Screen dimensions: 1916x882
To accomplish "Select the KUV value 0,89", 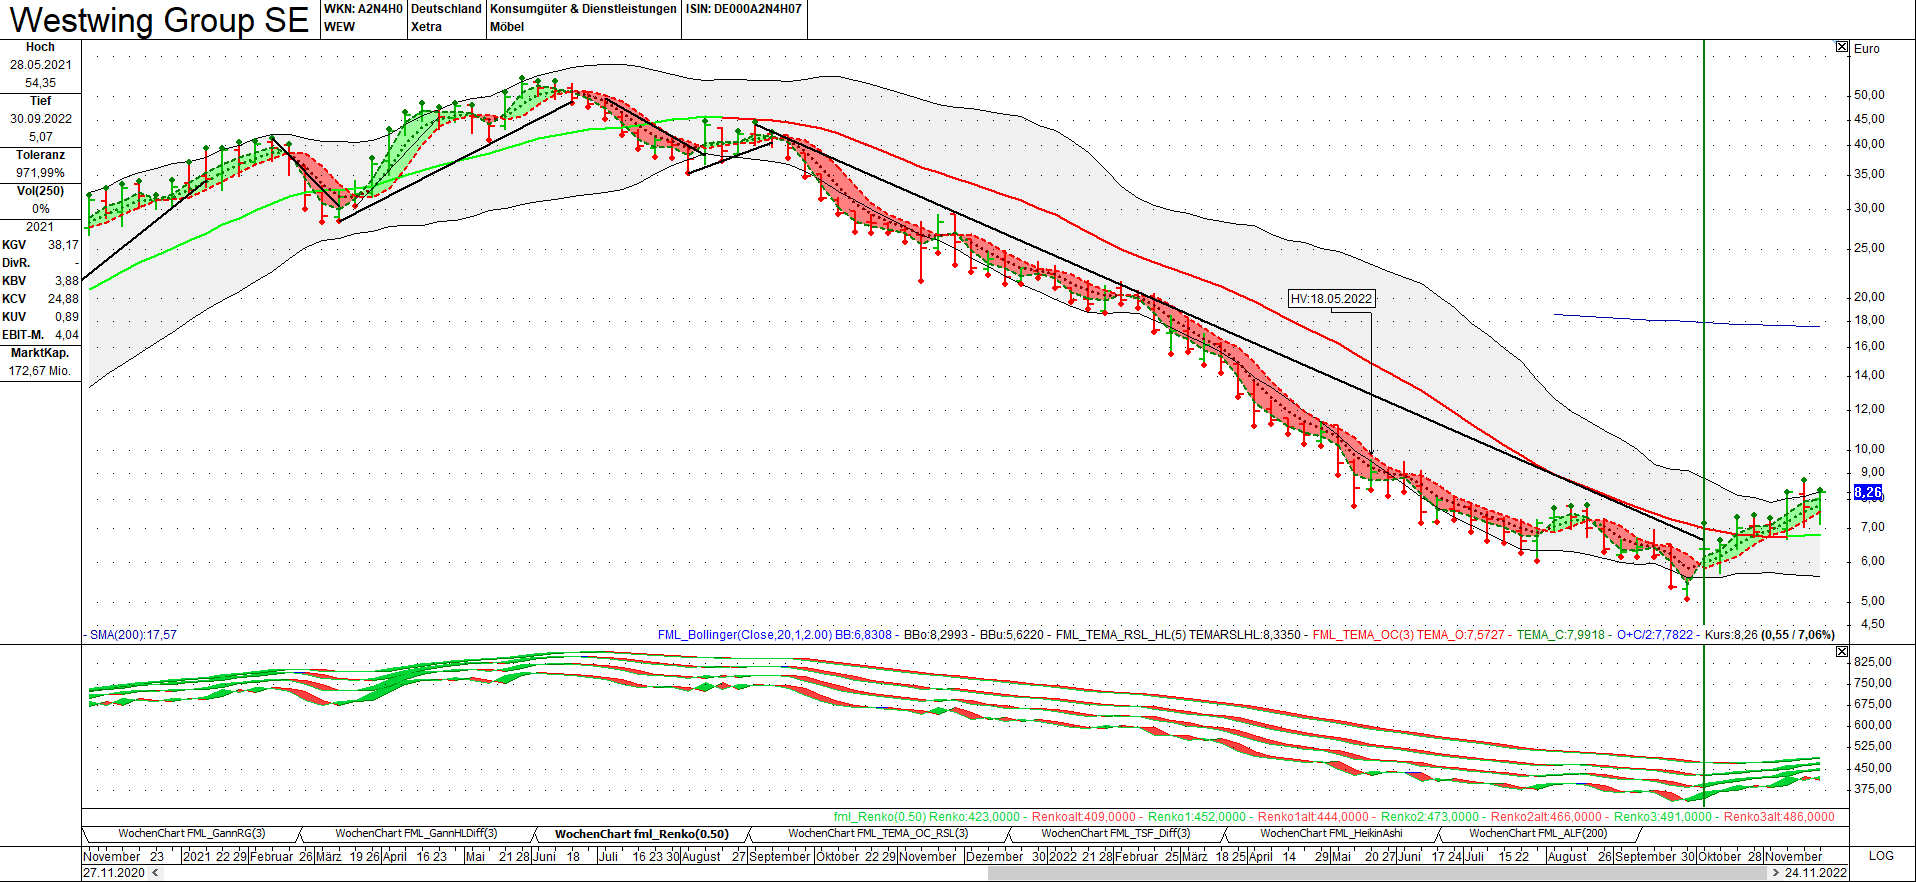I will pos(66,317).
